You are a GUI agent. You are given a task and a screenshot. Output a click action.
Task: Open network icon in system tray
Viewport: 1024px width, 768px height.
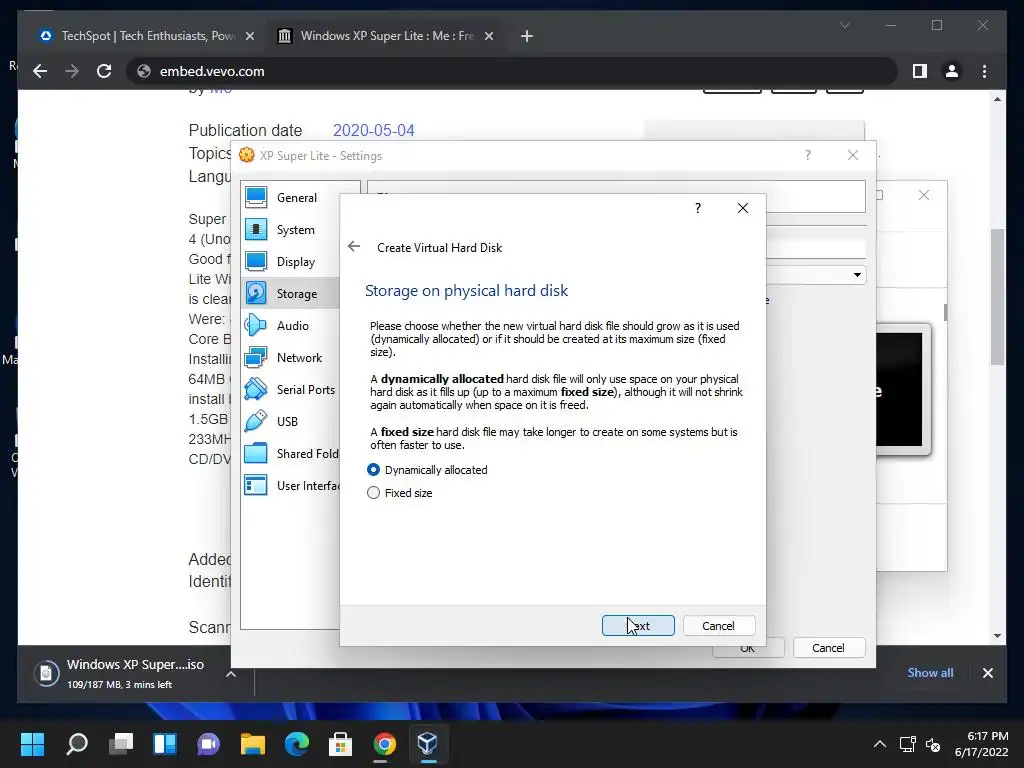click(907, 744)
